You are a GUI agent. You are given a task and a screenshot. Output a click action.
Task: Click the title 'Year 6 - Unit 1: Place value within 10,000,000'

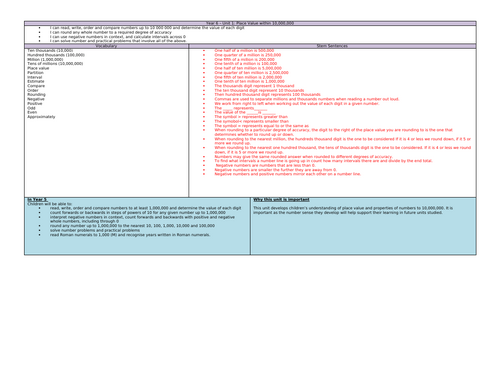click(x=250, y=23)
